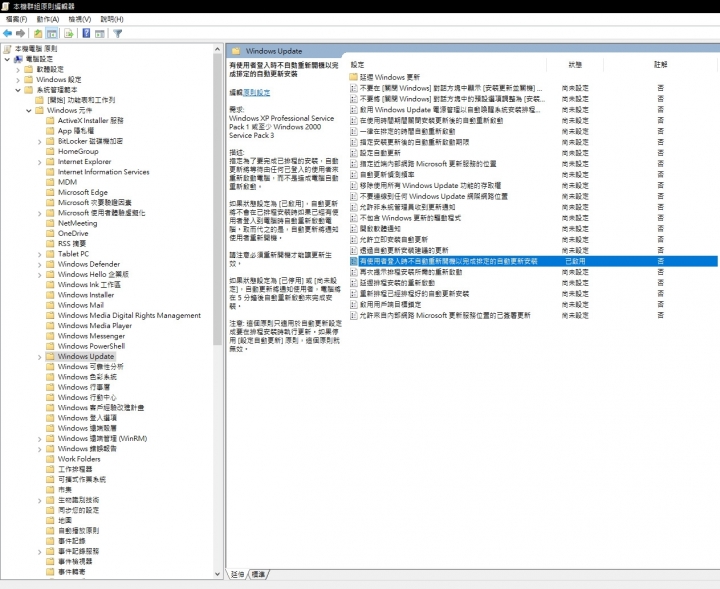Switch to the 標準 tab at bottom
720x589 pixels.
click(x=259, y=574)
